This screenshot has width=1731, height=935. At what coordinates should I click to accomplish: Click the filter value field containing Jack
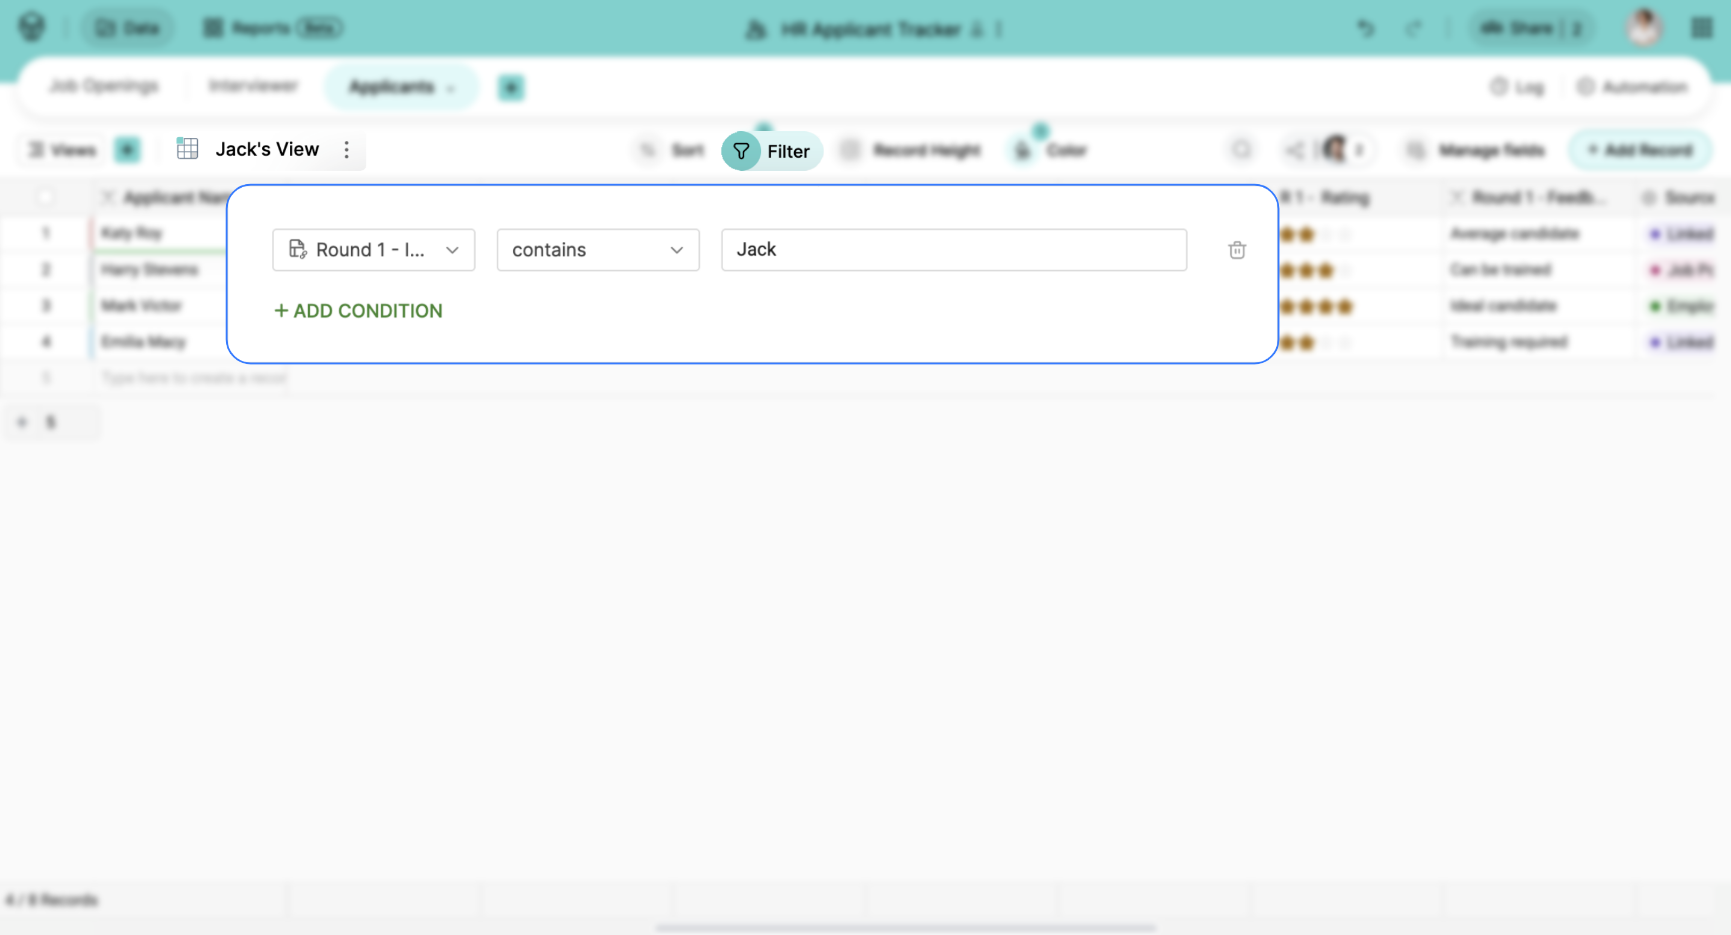coord(953,250)
